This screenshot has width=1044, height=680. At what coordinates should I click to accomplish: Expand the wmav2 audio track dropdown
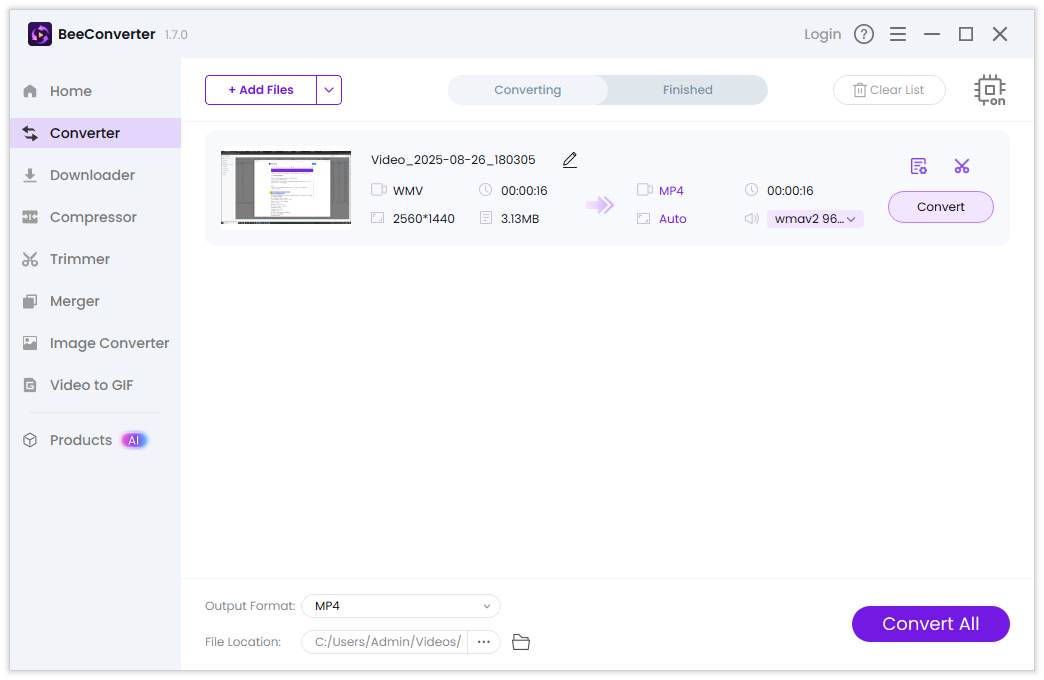[815, 219]
